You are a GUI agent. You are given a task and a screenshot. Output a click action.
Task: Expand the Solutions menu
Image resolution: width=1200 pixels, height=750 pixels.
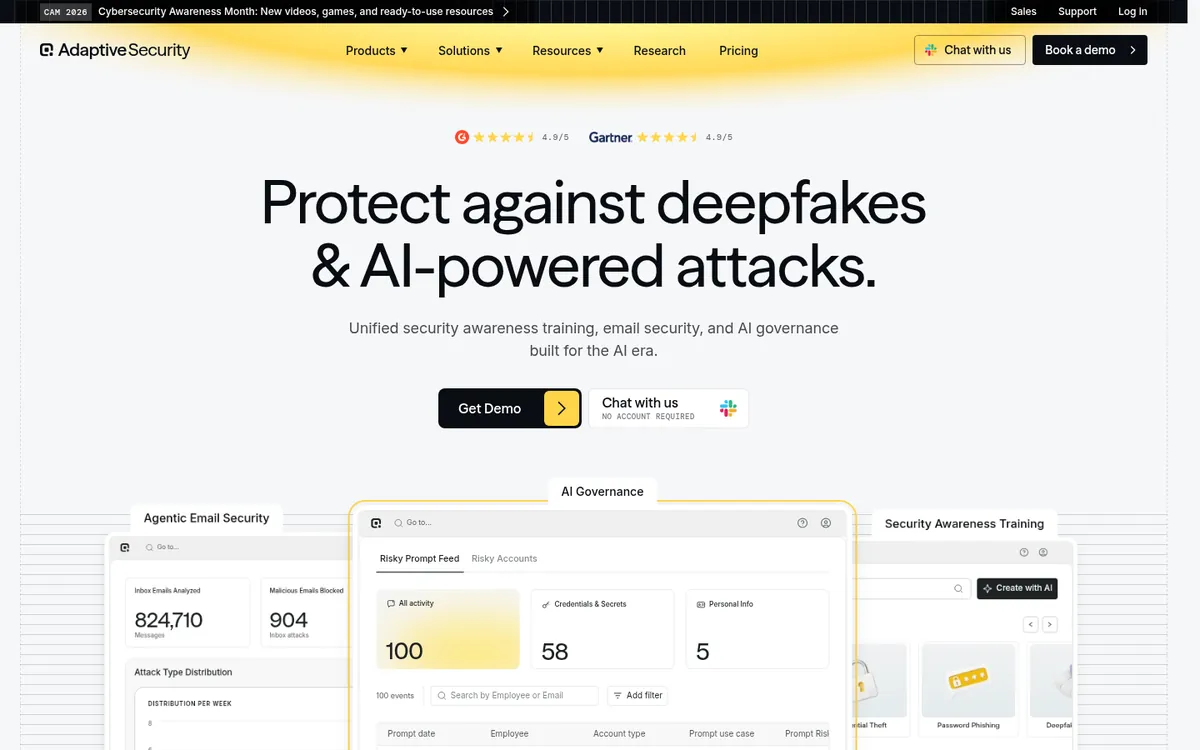[x=470, y=50]
